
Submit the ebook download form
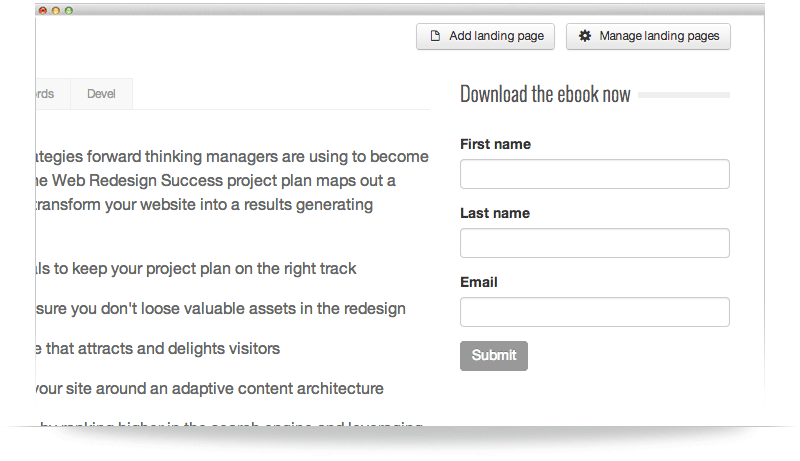[493, 355]
